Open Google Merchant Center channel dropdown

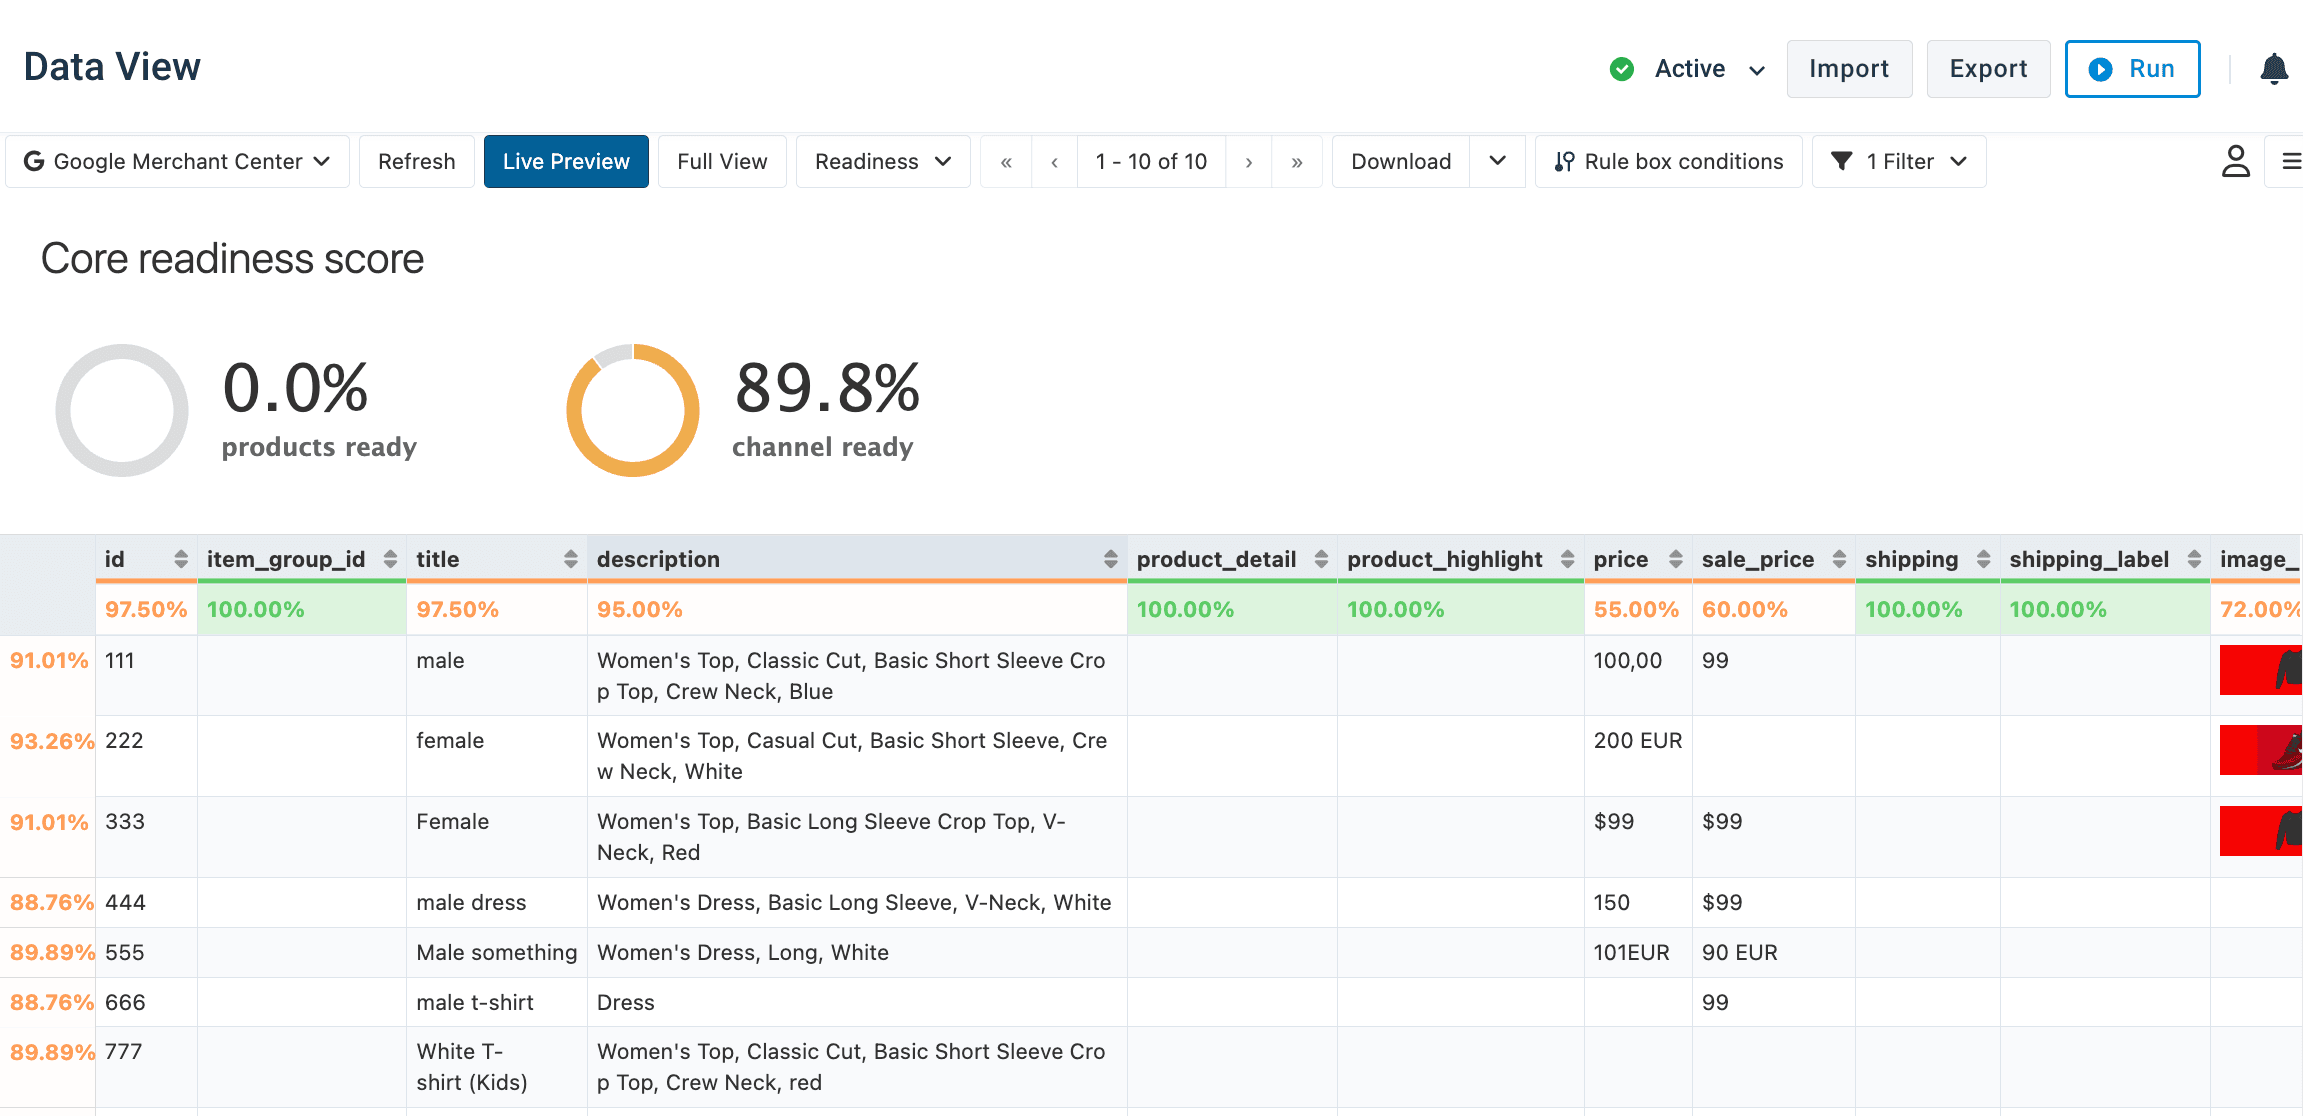click(177, 162)
